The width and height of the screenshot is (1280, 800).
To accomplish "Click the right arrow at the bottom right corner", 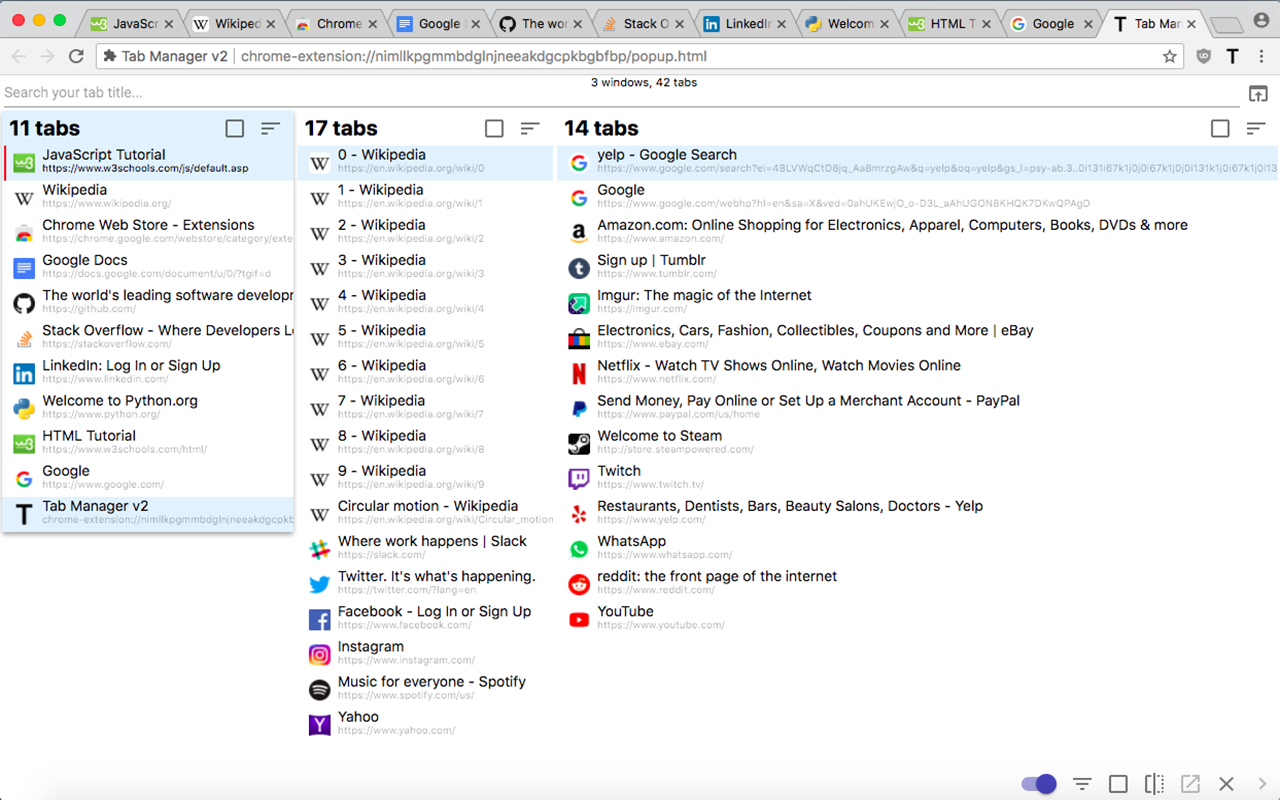I will pos(1262,784).
